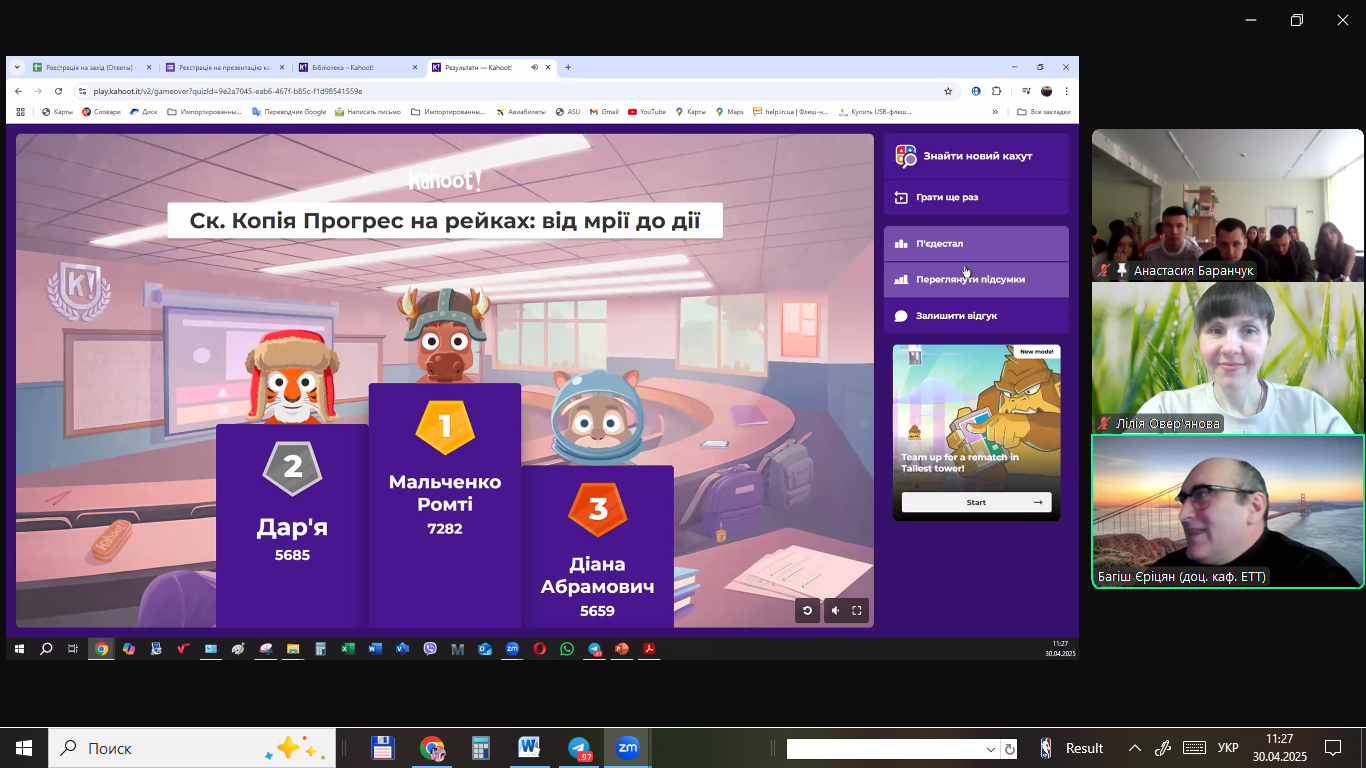
Task: Enter fullscreen mode in Kahoot
Action: click(857, 611)
